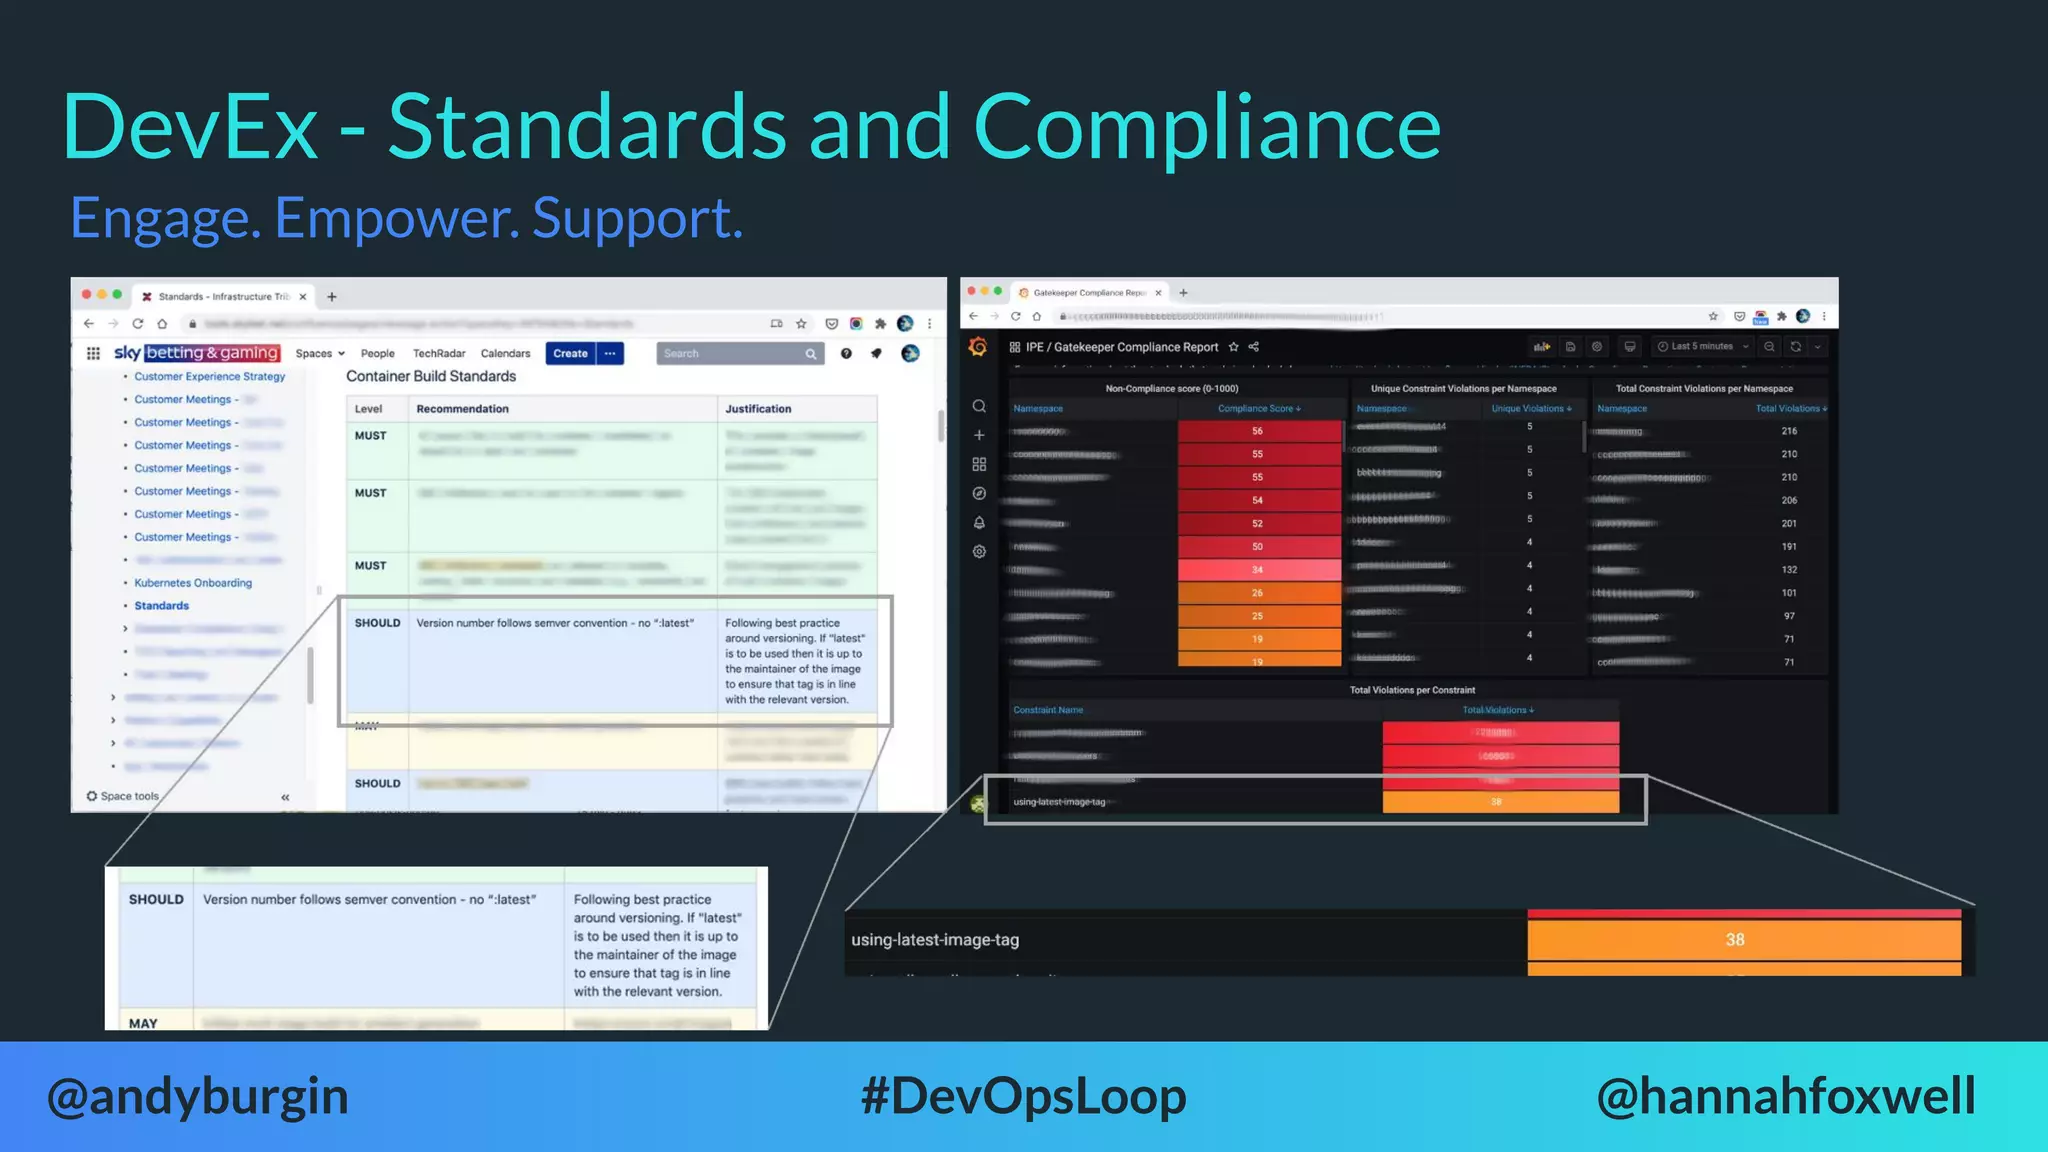
Task: Open Customer Experience Strategy page link
Action: [210, 377]
